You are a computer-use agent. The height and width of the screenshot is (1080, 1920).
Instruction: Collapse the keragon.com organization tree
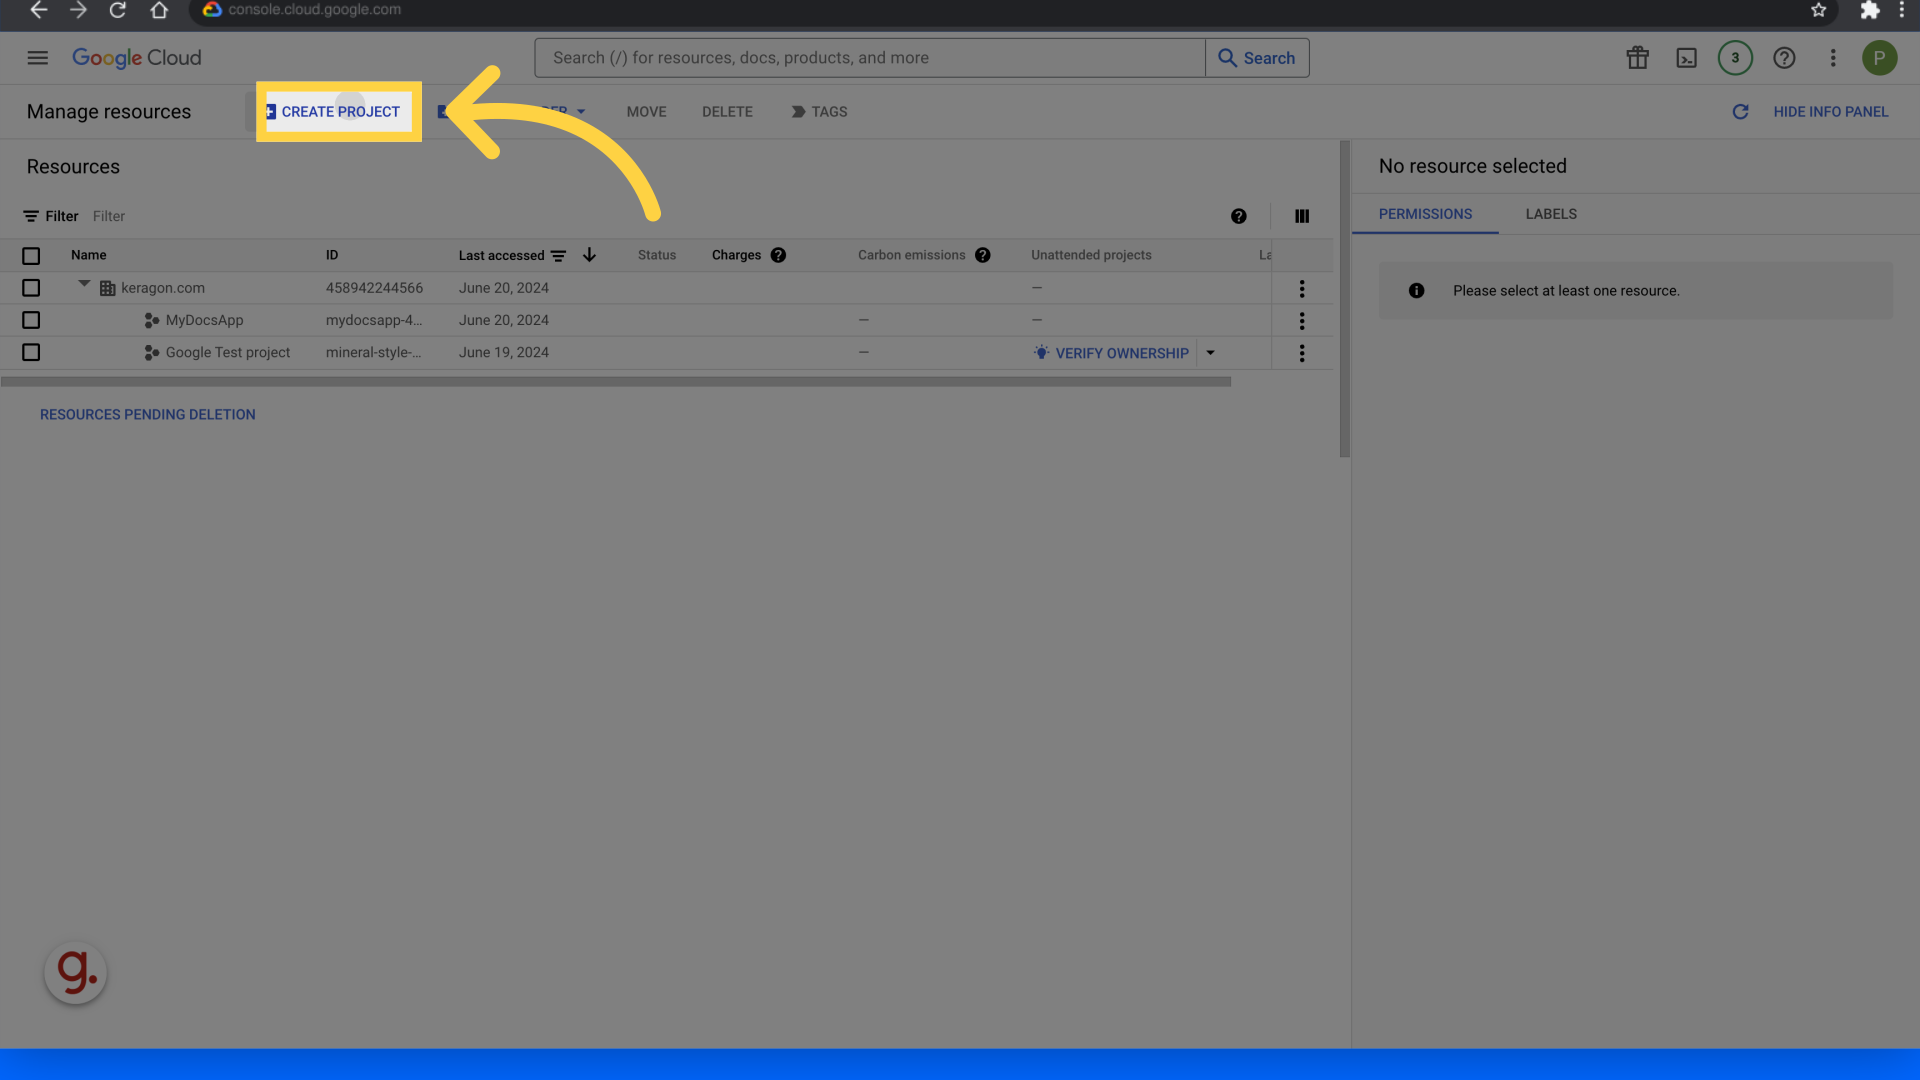(84, 285)
